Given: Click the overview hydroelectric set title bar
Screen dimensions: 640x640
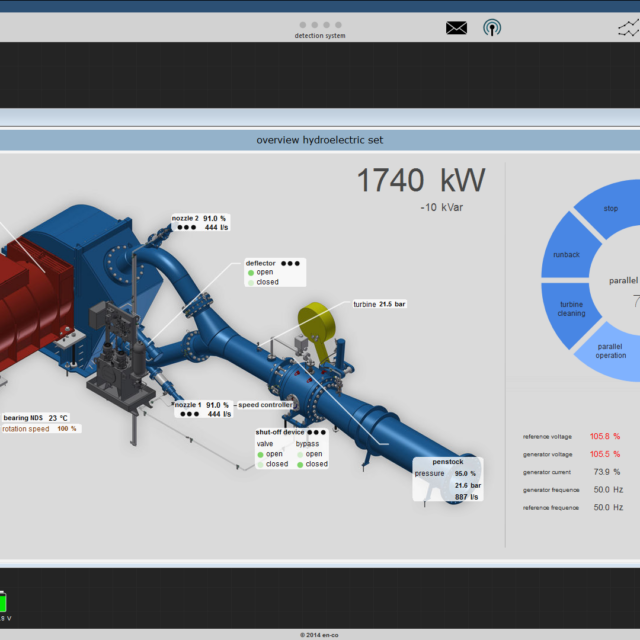Looking at the screenshot, I should coord(319,140).
